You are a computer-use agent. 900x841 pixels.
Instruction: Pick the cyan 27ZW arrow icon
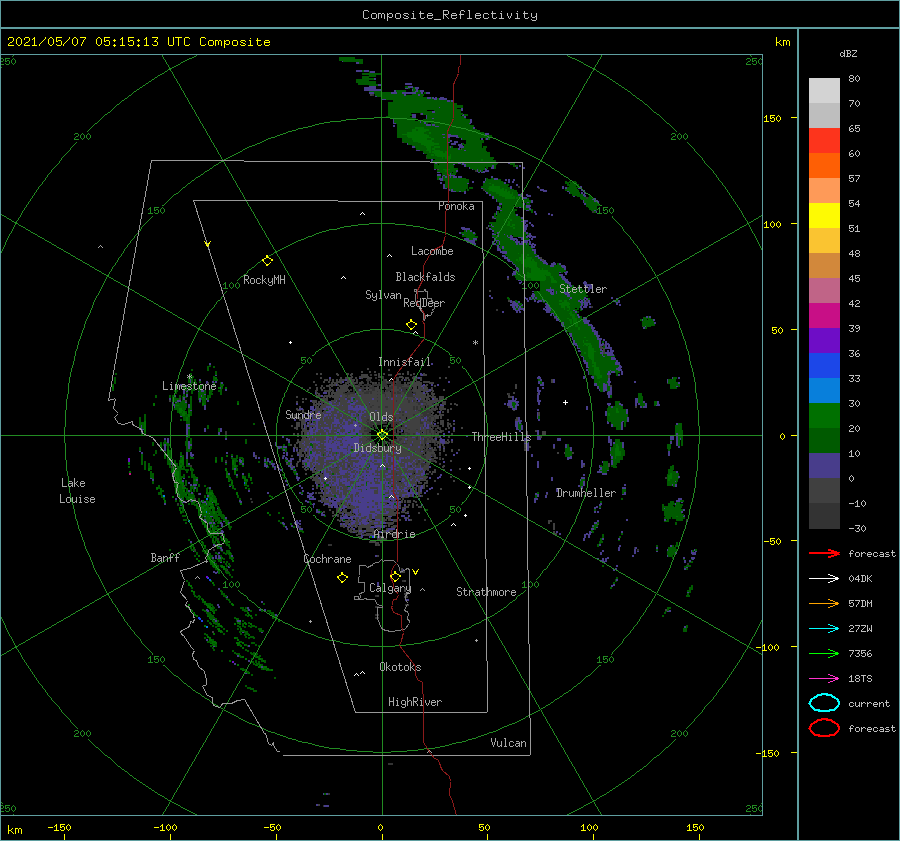(x=824, y=629)
